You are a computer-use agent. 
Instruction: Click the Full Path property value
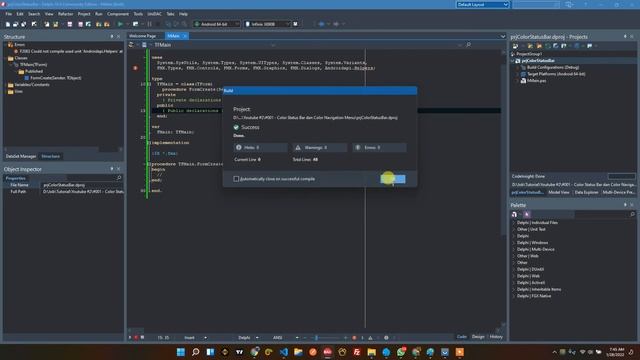point(83,191)
